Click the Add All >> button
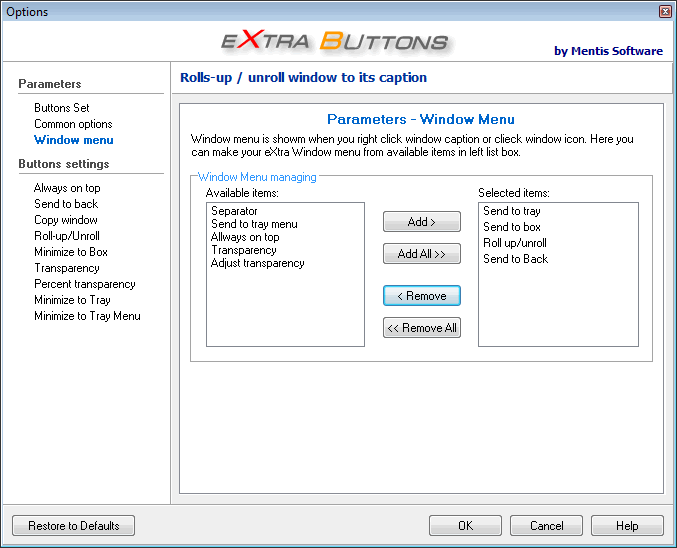677x548 pixels. click(421, 254)
